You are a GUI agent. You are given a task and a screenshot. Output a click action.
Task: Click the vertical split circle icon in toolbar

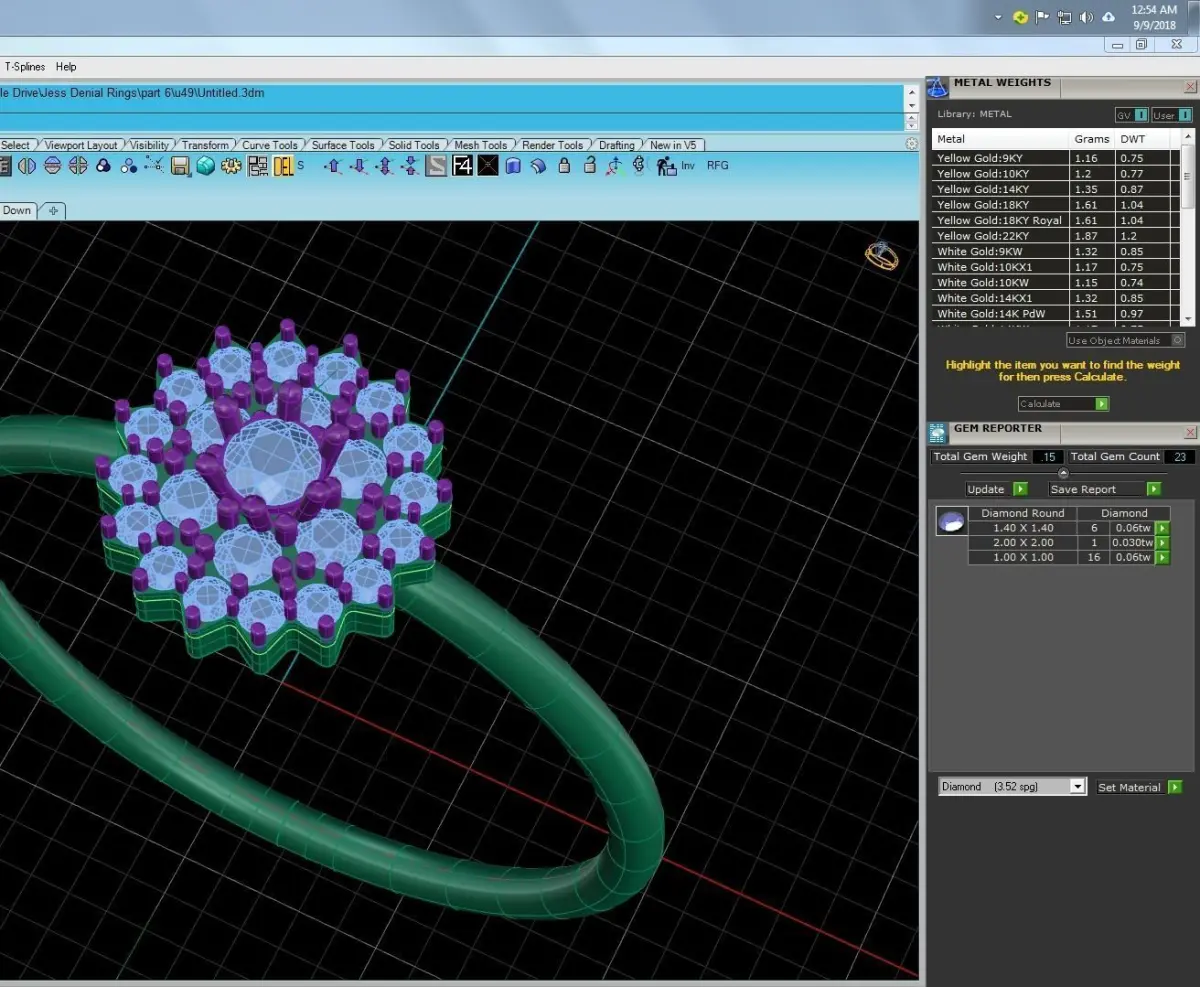27,166
